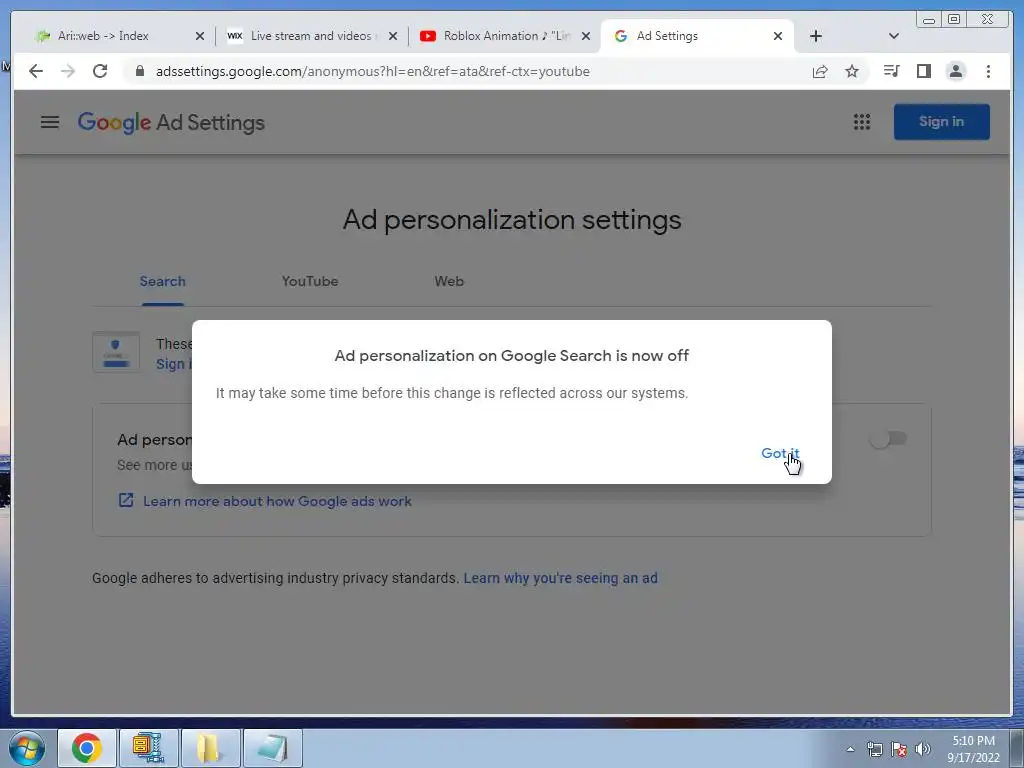Click the network tray icon
Viewport: 1024px width, 768px height.
click(x=874, y=750)
